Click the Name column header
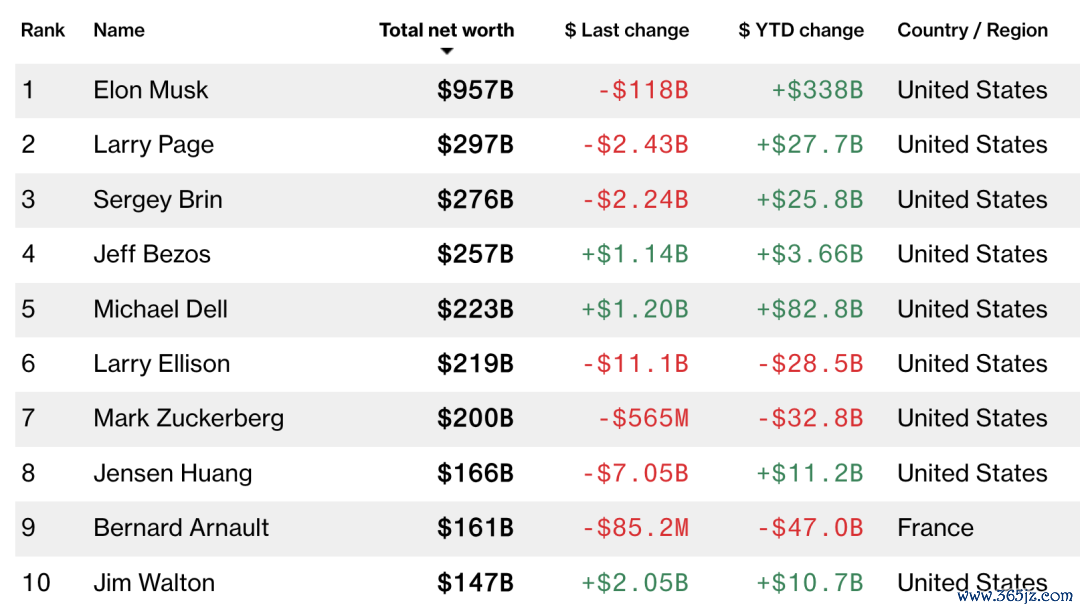This screenshot has width=1080, height=611. pyautogui.click(x=119, y=30)
